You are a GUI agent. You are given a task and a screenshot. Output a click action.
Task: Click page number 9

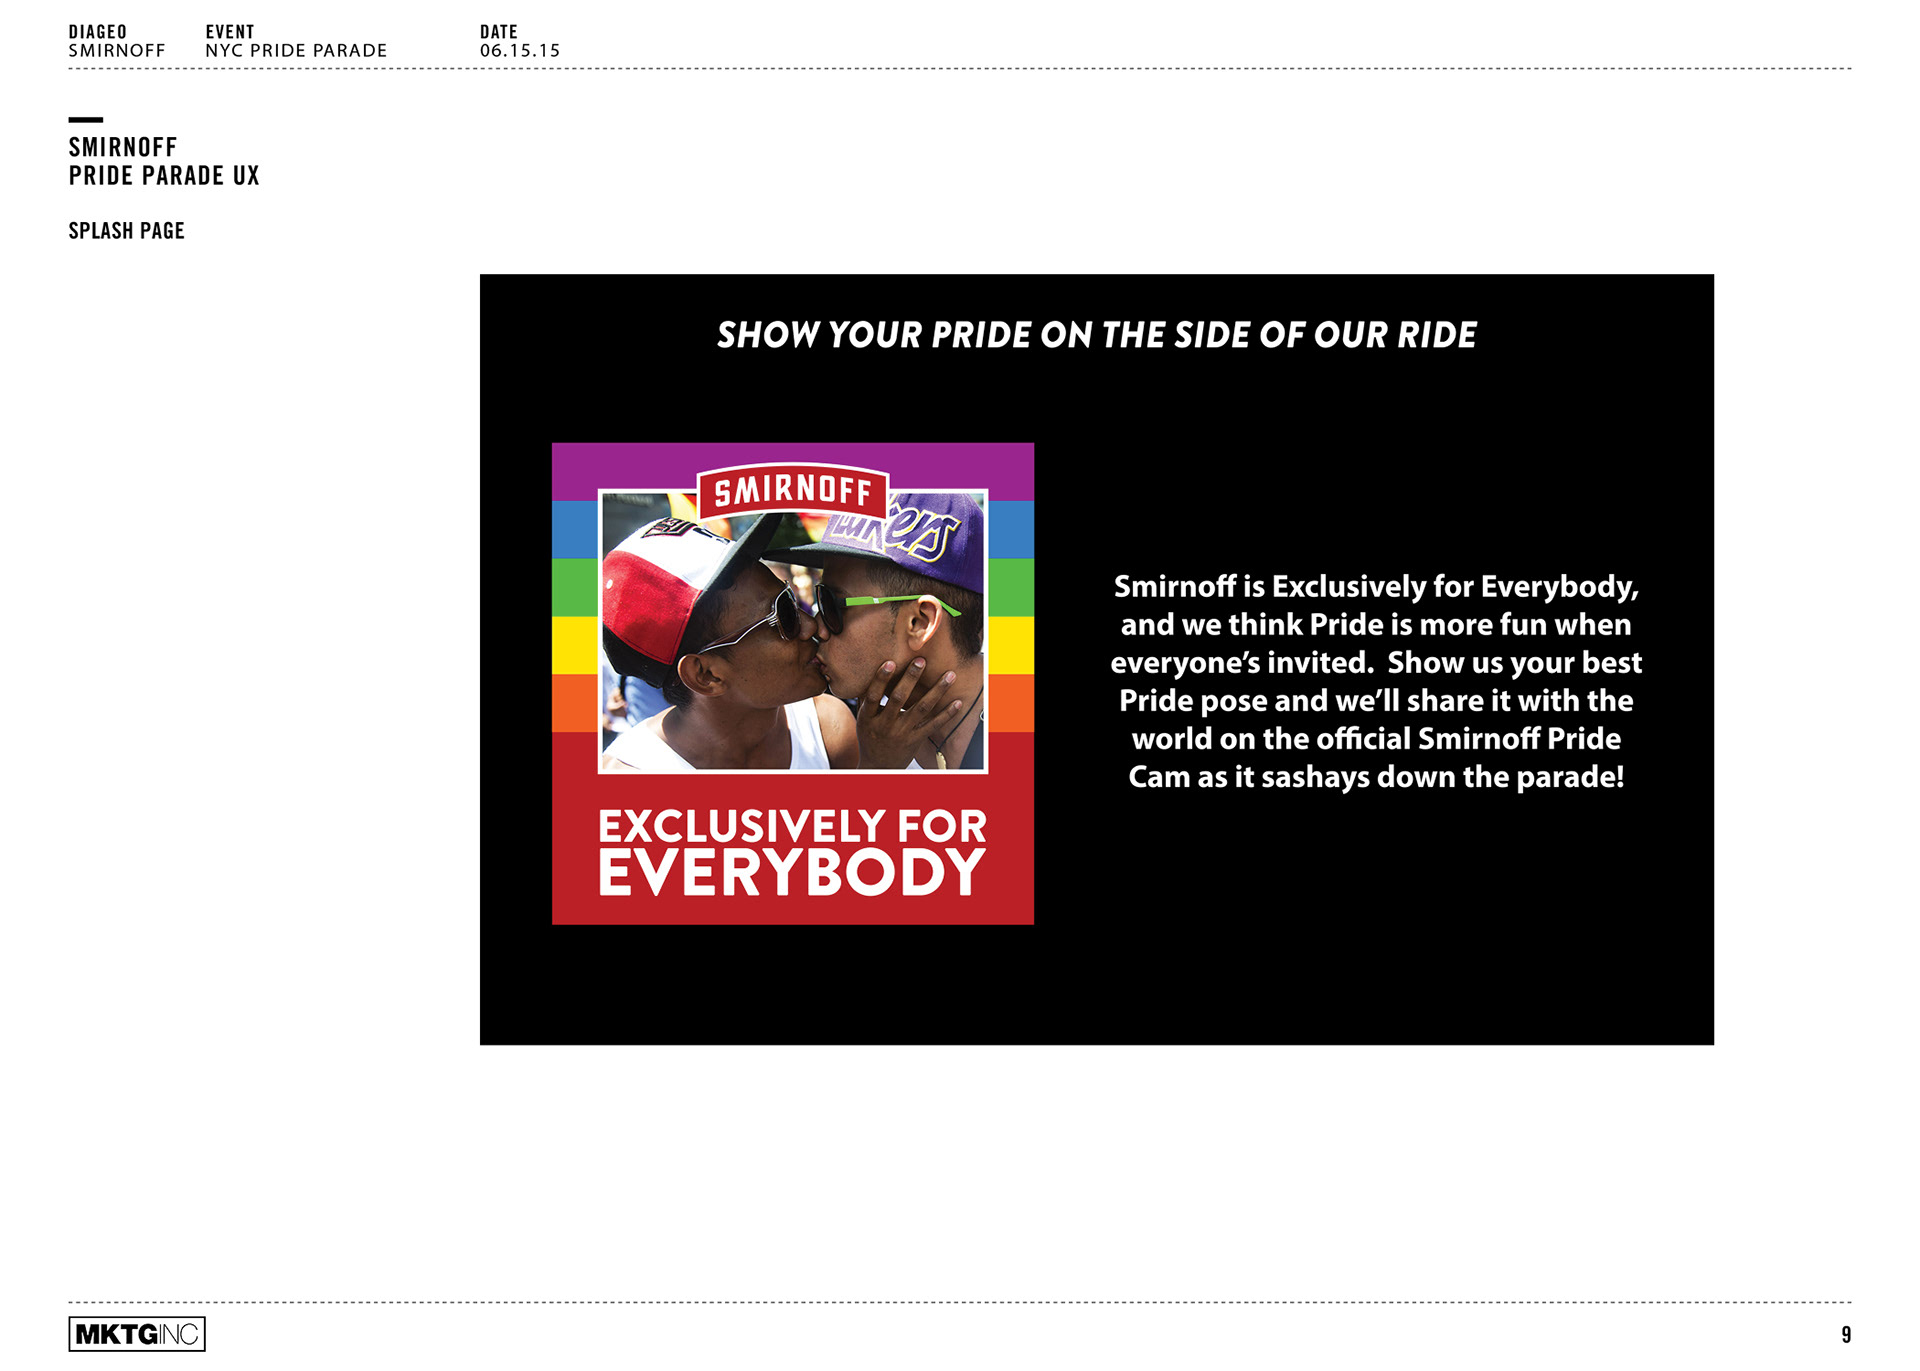click(1846, 1335)
